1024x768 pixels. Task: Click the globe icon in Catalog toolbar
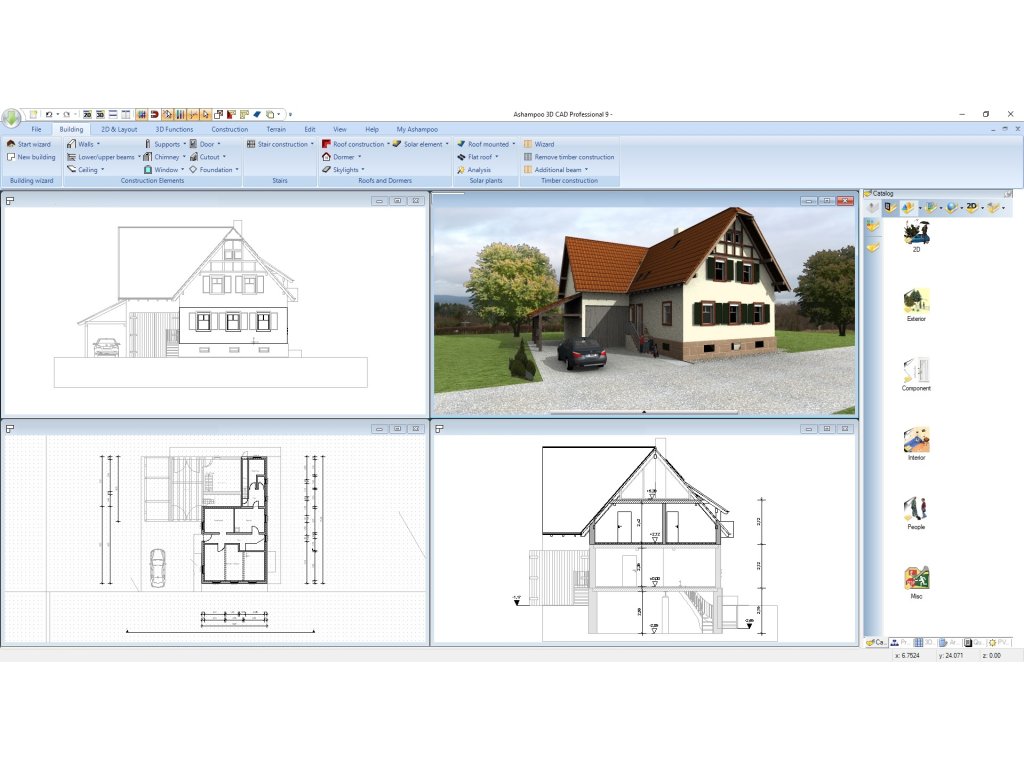pyautogui.click(x=952, y=208)
